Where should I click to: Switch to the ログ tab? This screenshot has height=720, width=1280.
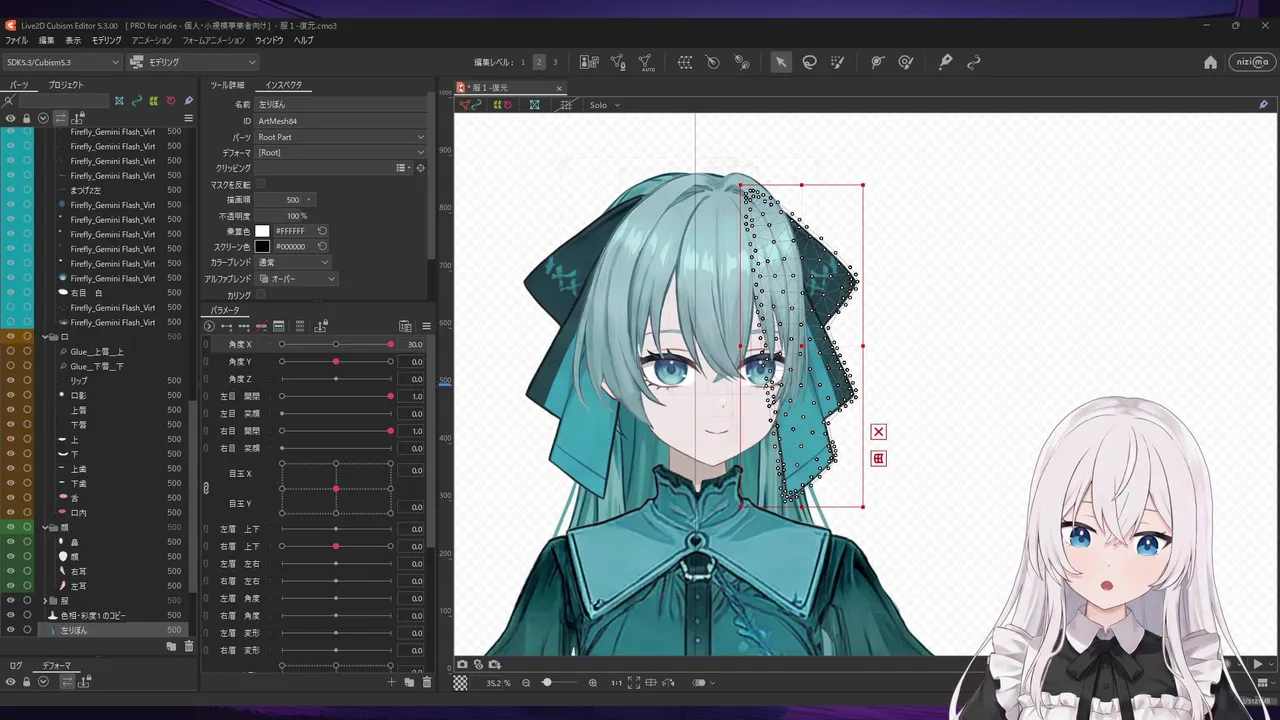[16, 665]
